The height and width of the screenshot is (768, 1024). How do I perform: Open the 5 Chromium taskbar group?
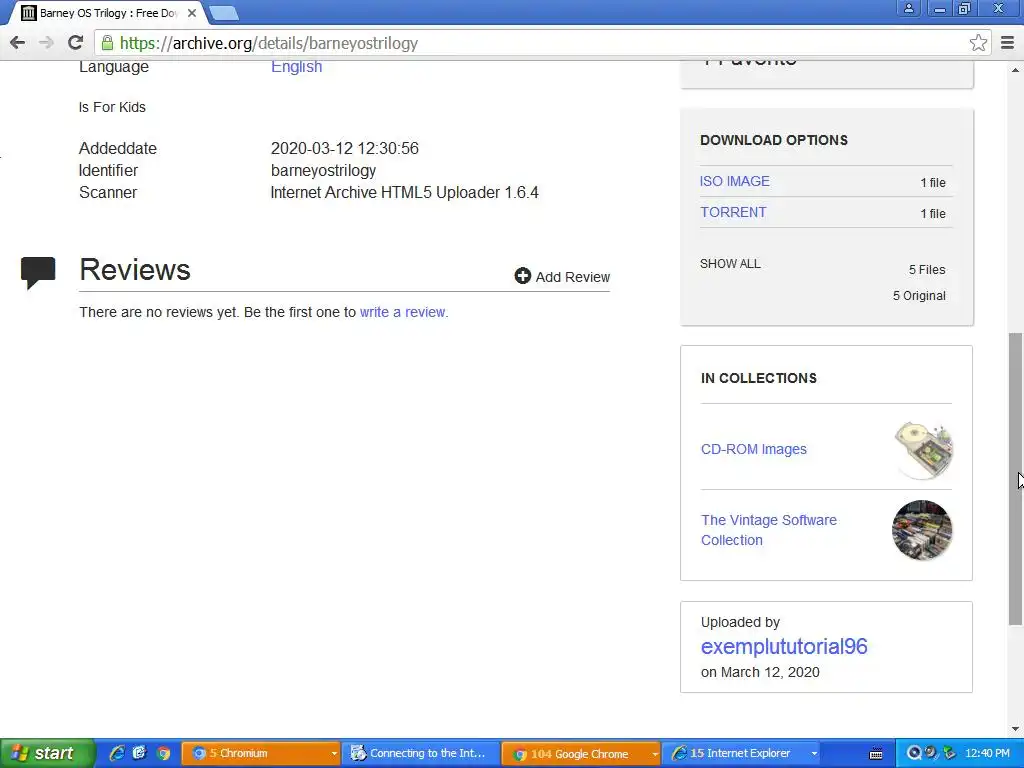click(261, 753)
